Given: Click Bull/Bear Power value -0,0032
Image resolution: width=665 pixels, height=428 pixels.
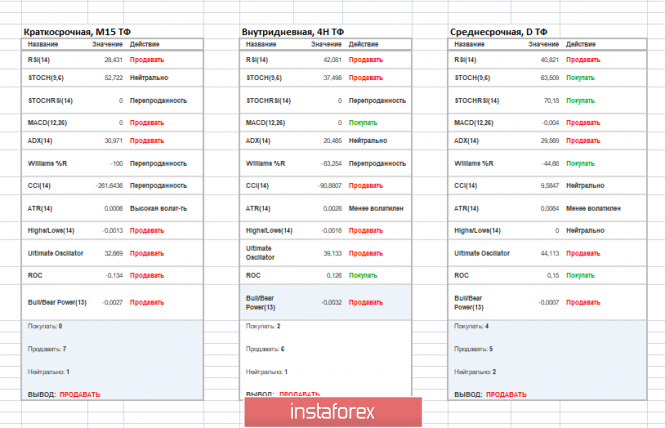Looking at the screenshot, I should click(x=331, y=302).
